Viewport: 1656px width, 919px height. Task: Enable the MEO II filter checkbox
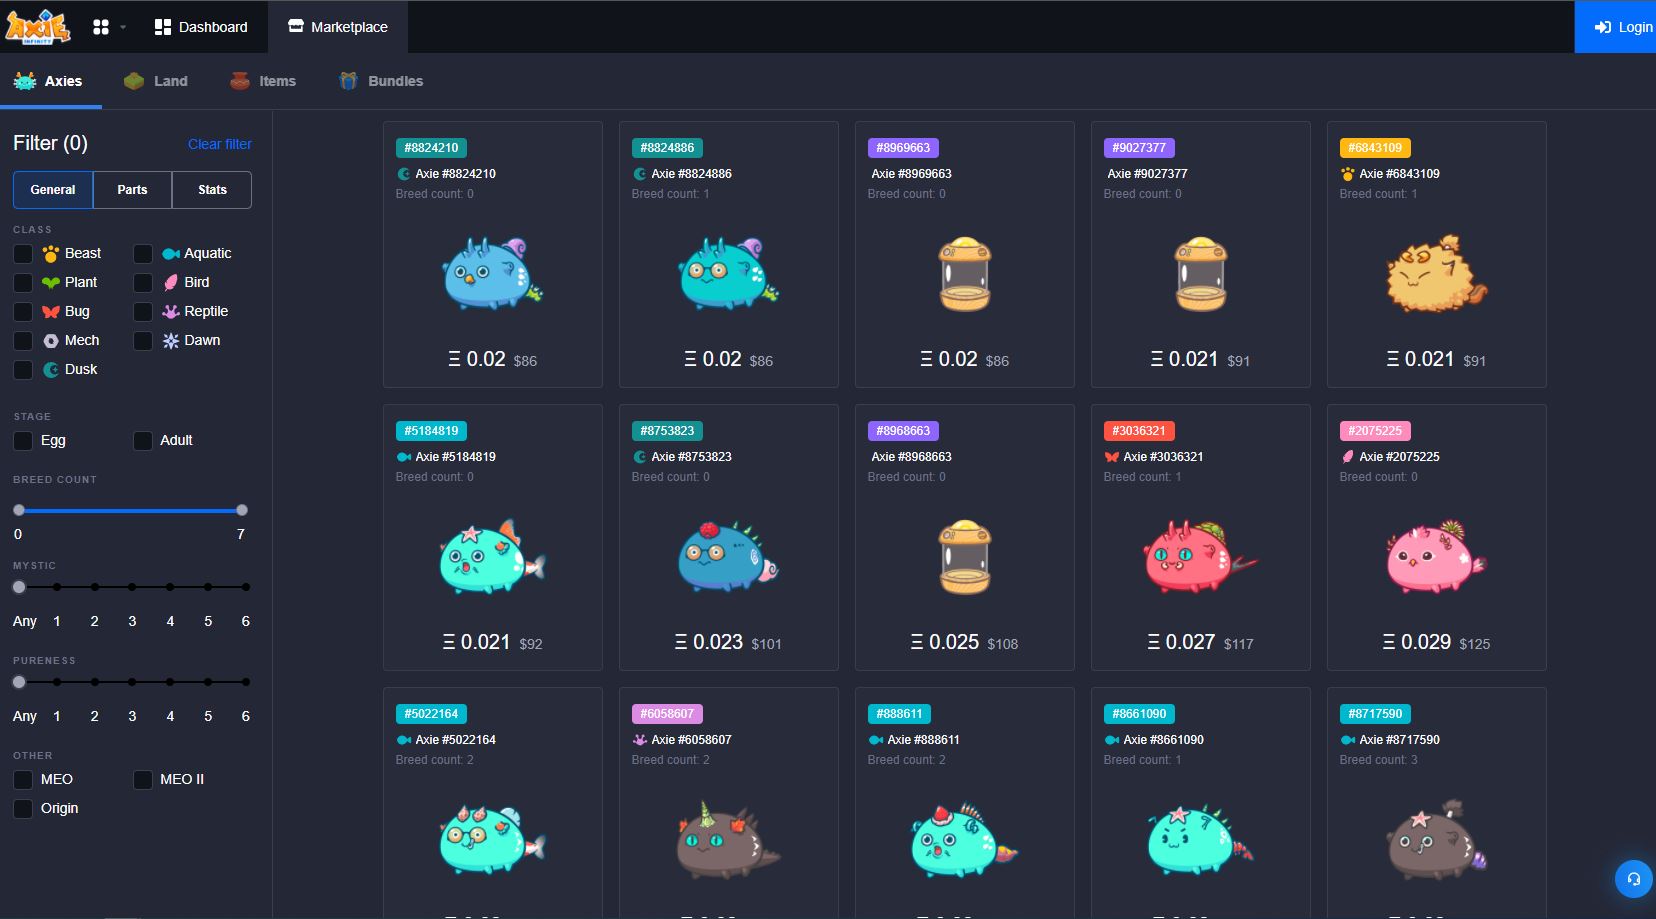coord(143,780)
